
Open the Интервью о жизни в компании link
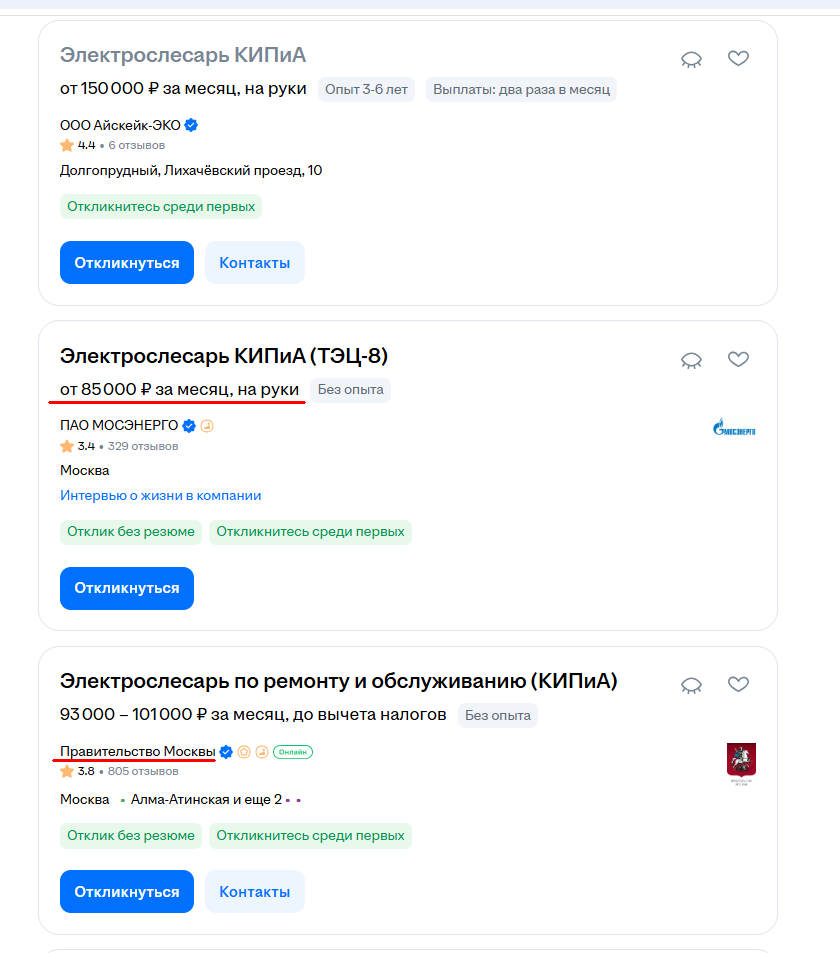(x=160, y=495)
